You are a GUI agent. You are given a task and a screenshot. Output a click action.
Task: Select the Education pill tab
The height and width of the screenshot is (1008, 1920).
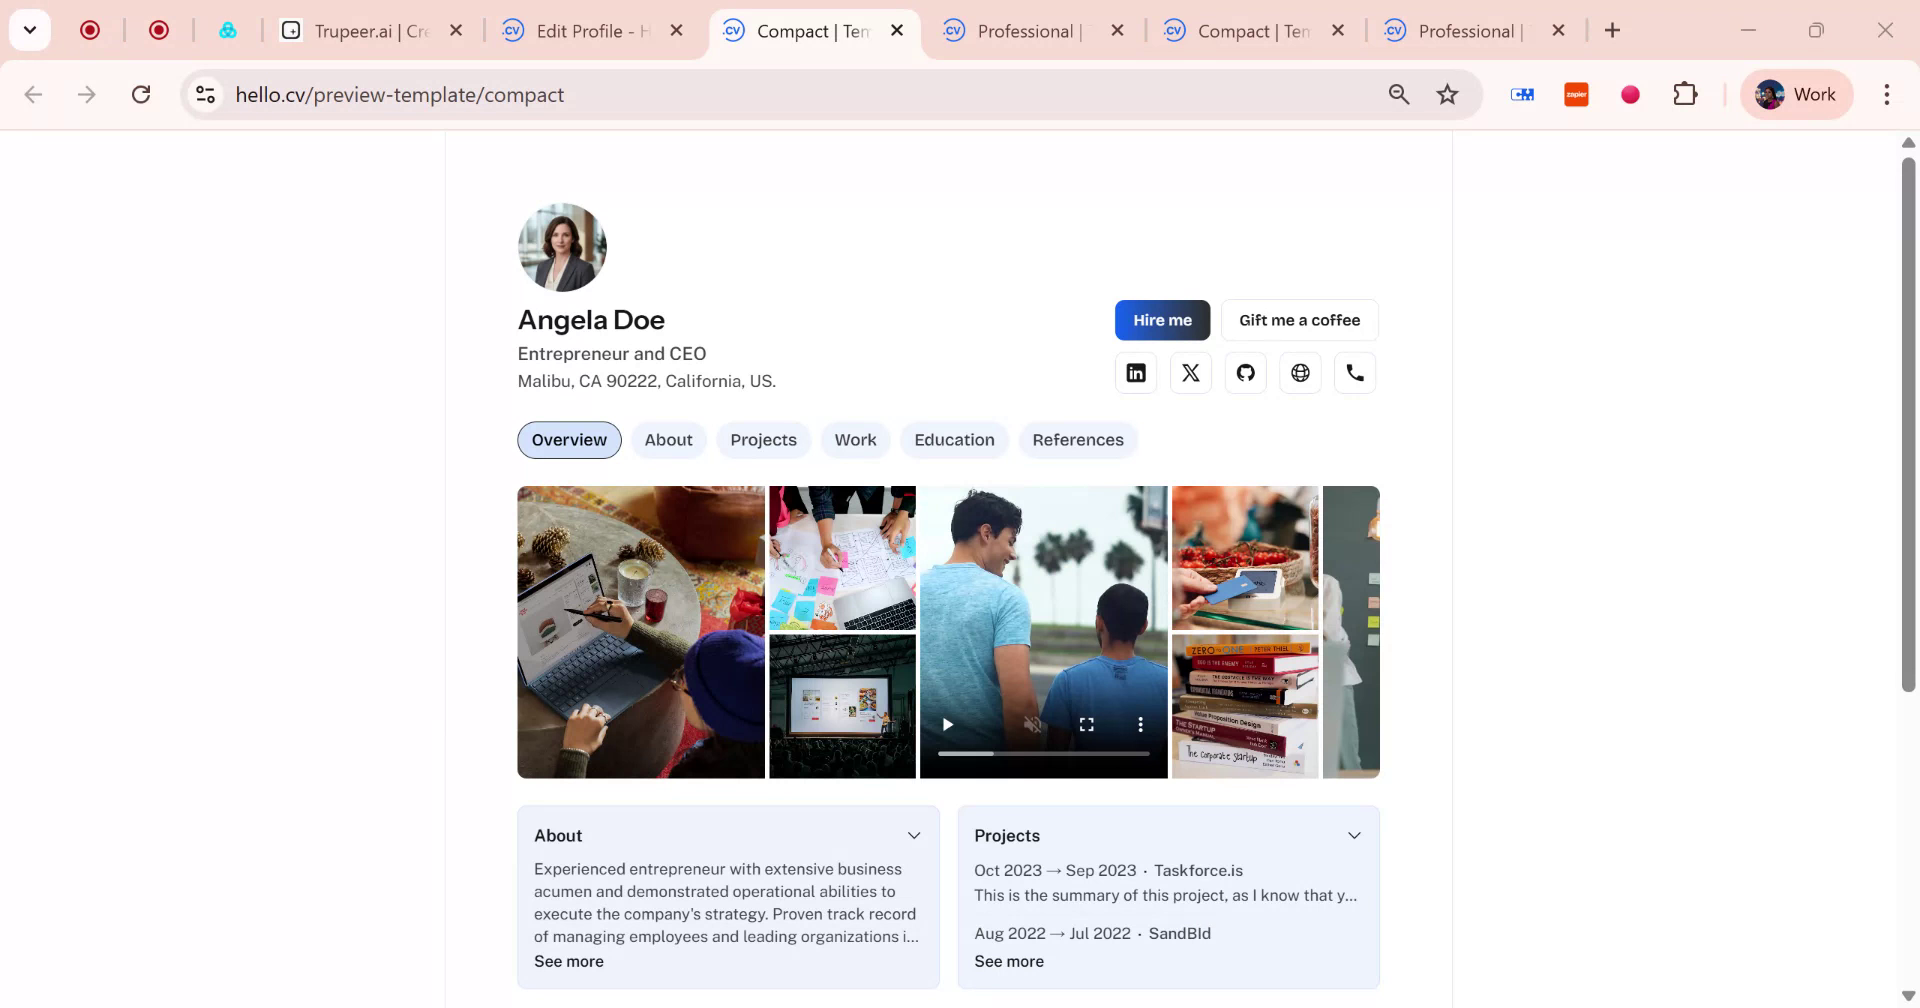953,440
